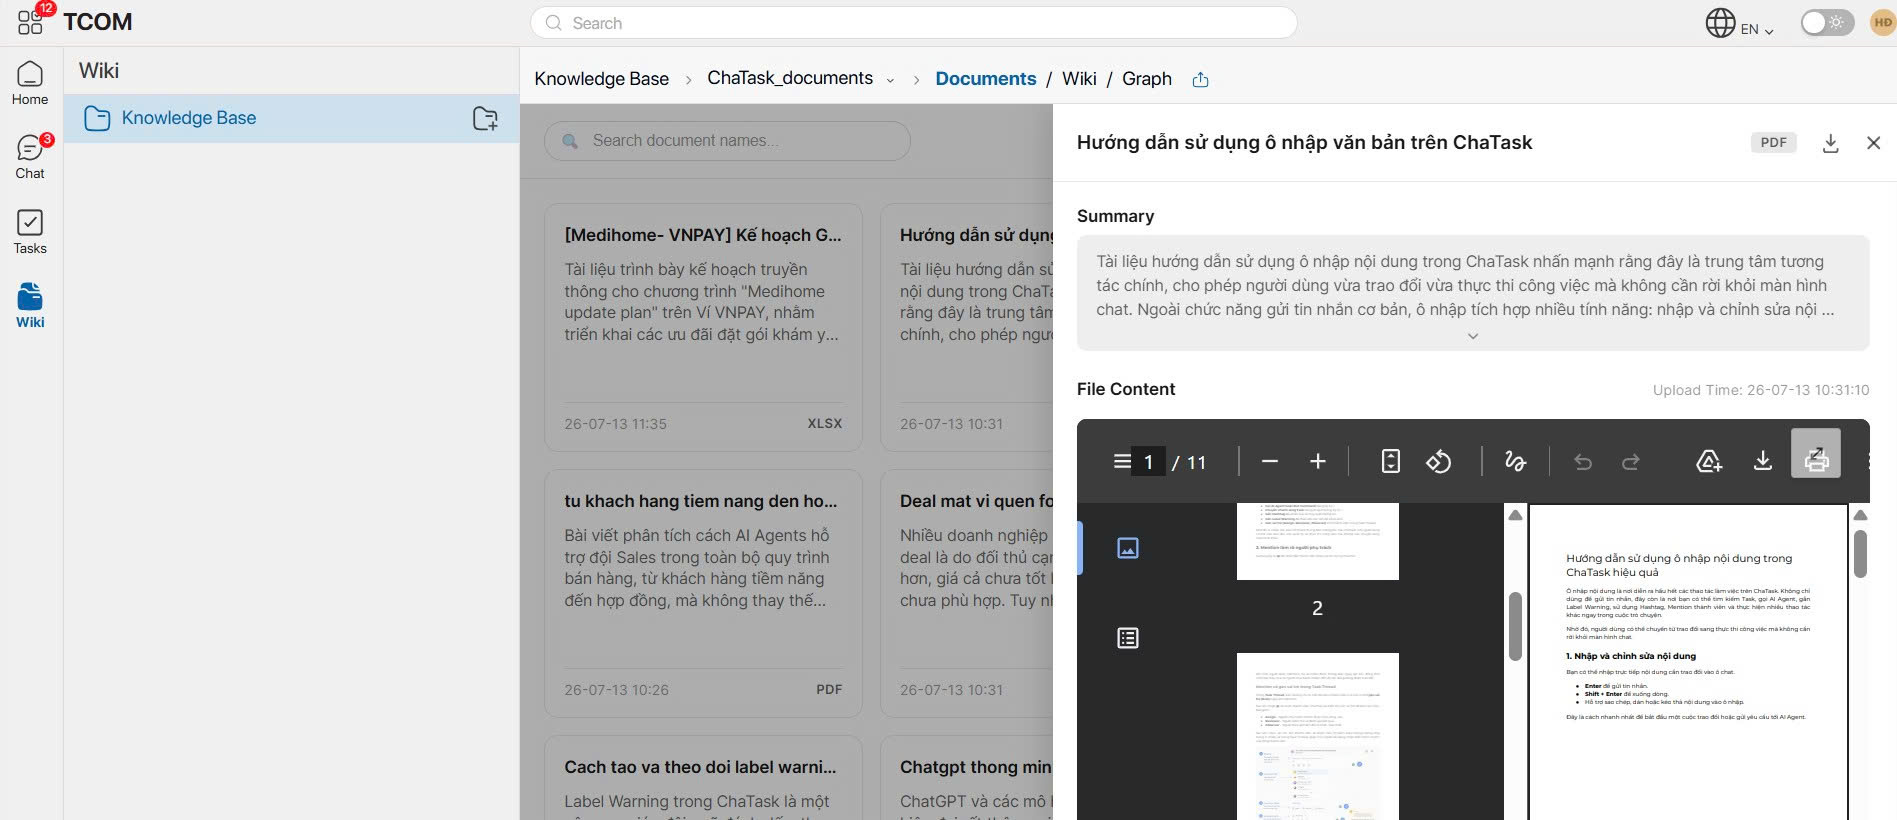Click the thumbnail pane scrollbar handle

pyautogui.click(x=1515, y=626)
